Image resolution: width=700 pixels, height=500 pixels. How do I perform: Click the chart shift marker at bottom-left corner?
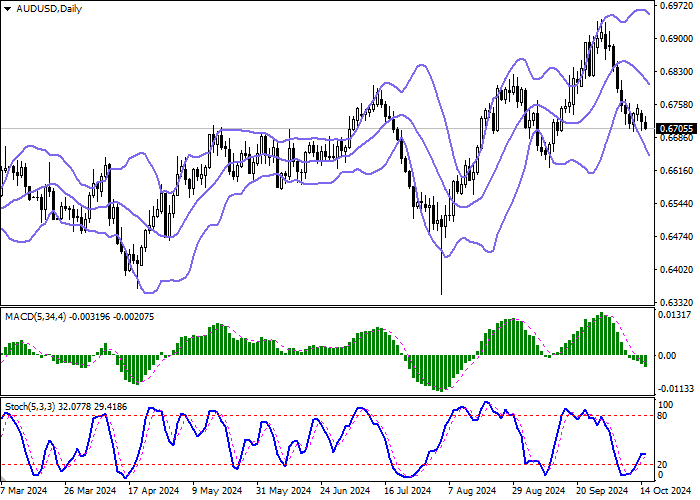(x=3, y=479)
